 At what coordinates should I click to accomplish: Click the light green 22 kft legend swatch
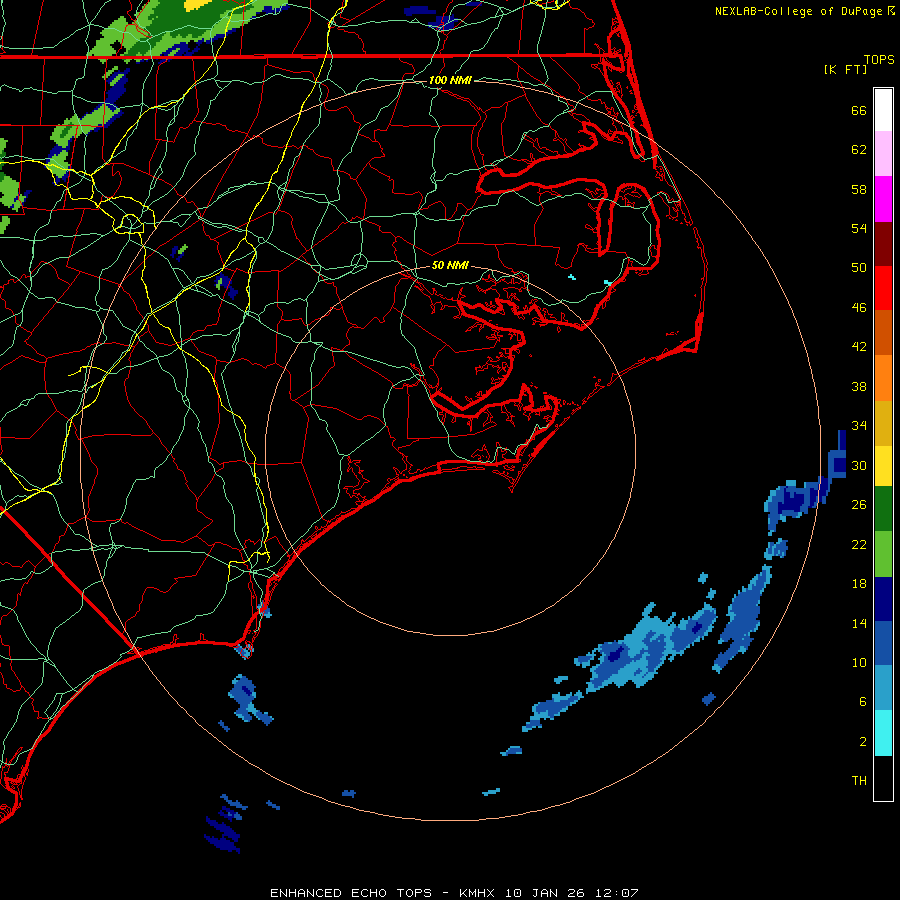tap(883, 554)
